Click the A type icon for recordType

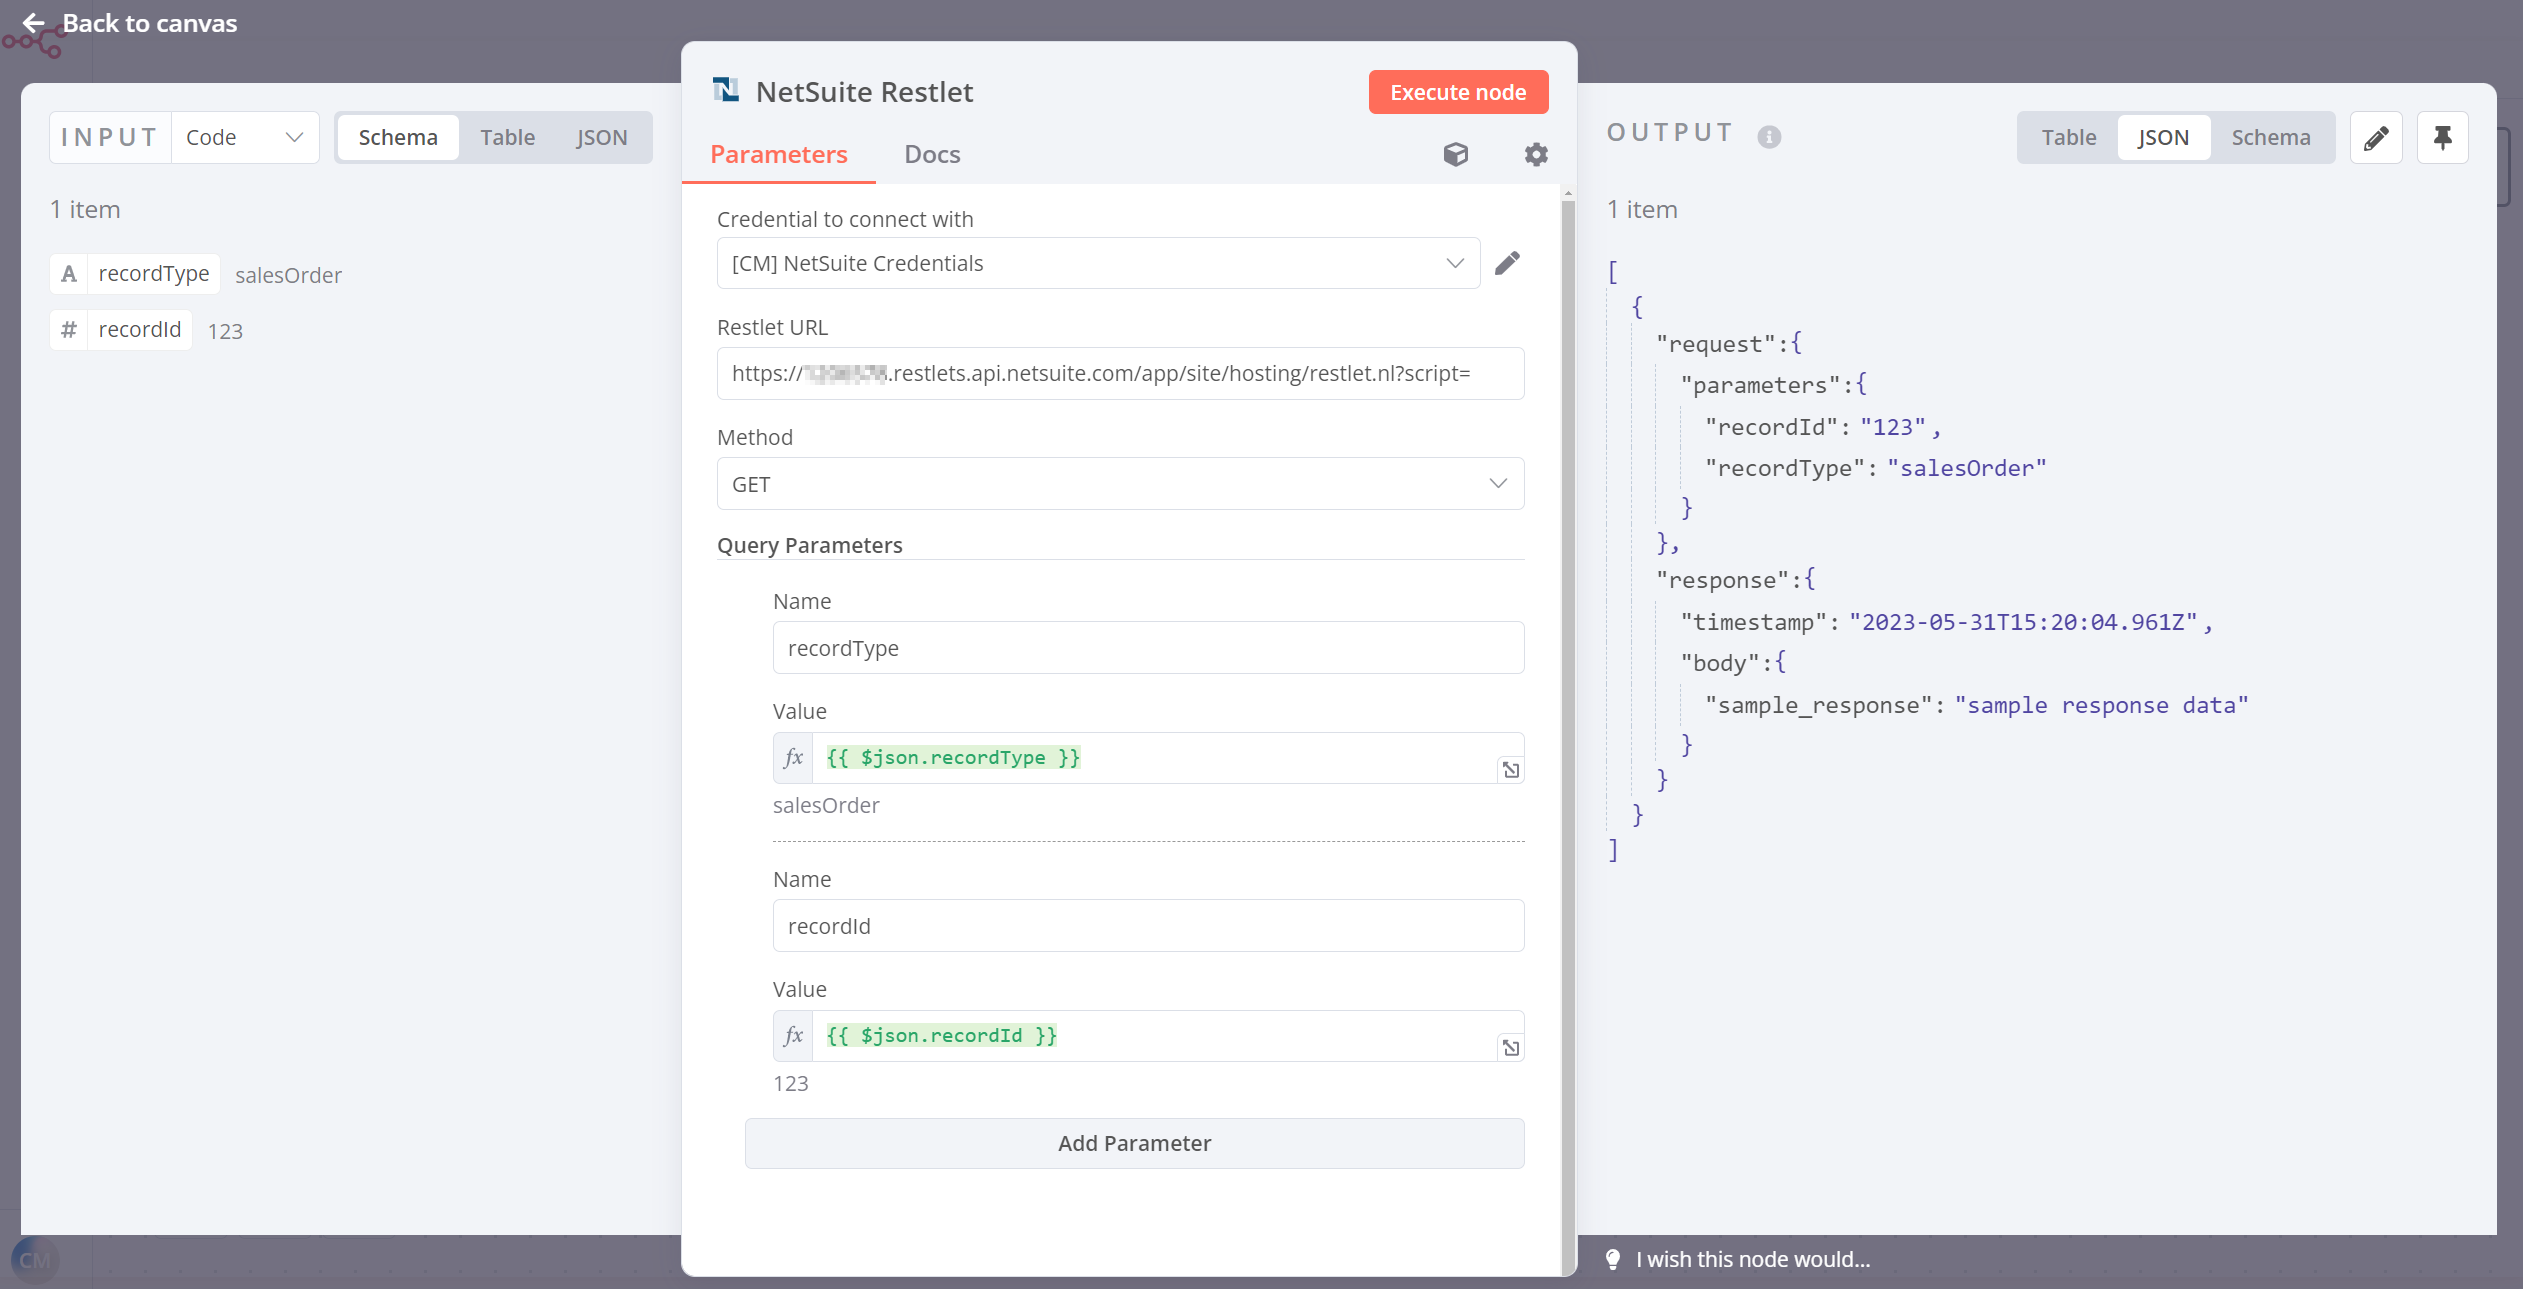[69, 274]
